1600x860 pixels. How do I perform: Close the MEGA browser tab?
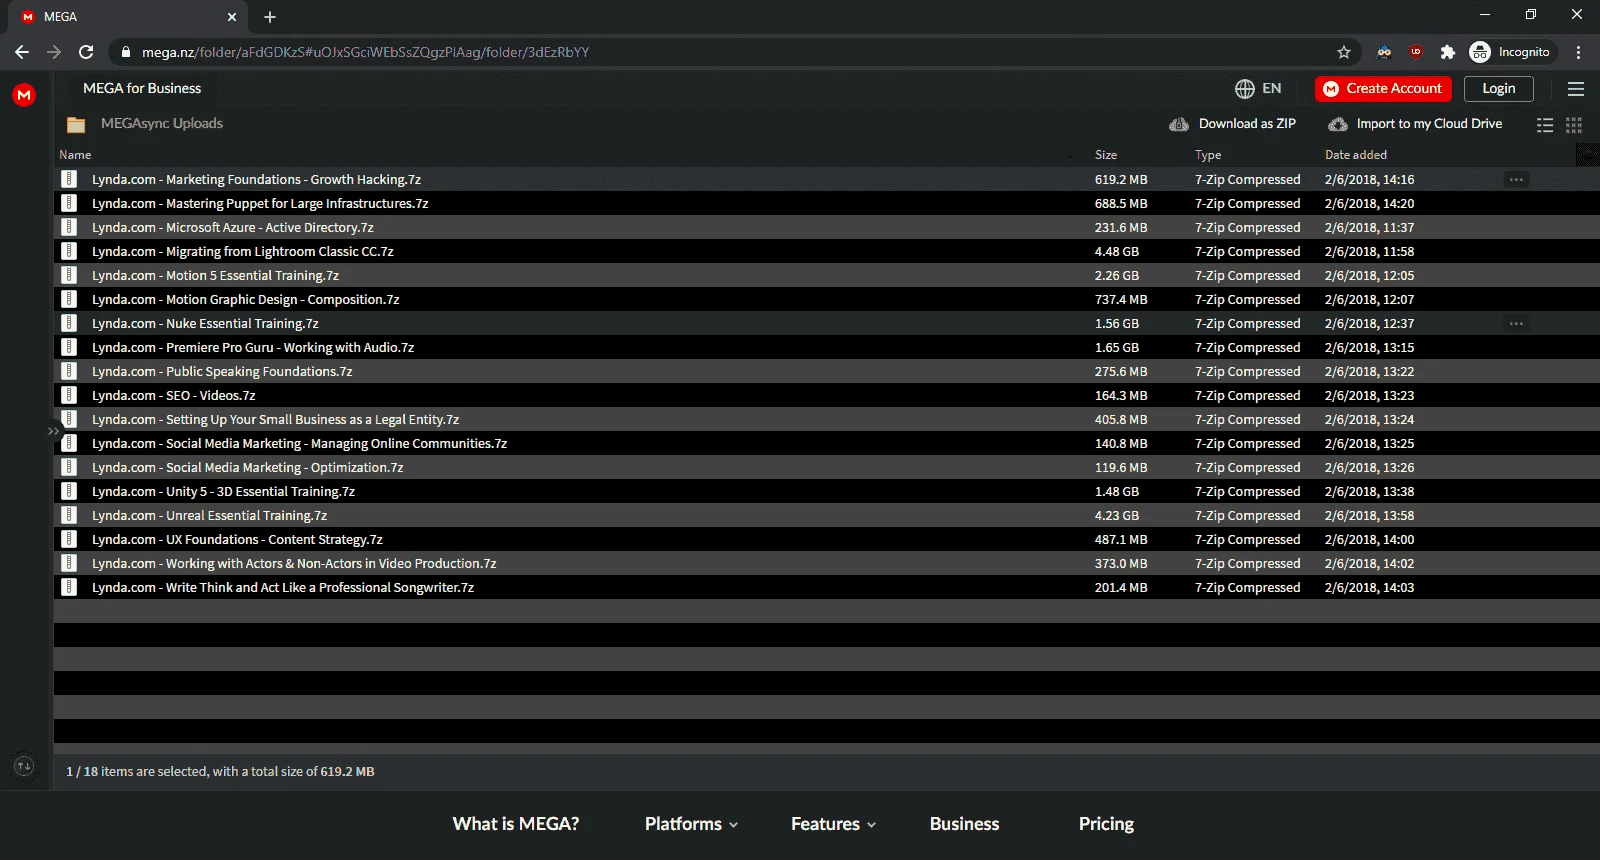232,17
